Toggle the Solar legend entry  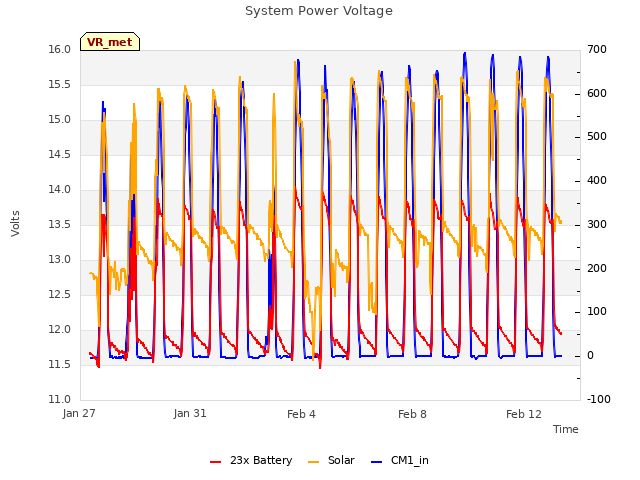(x=331, y=460)
